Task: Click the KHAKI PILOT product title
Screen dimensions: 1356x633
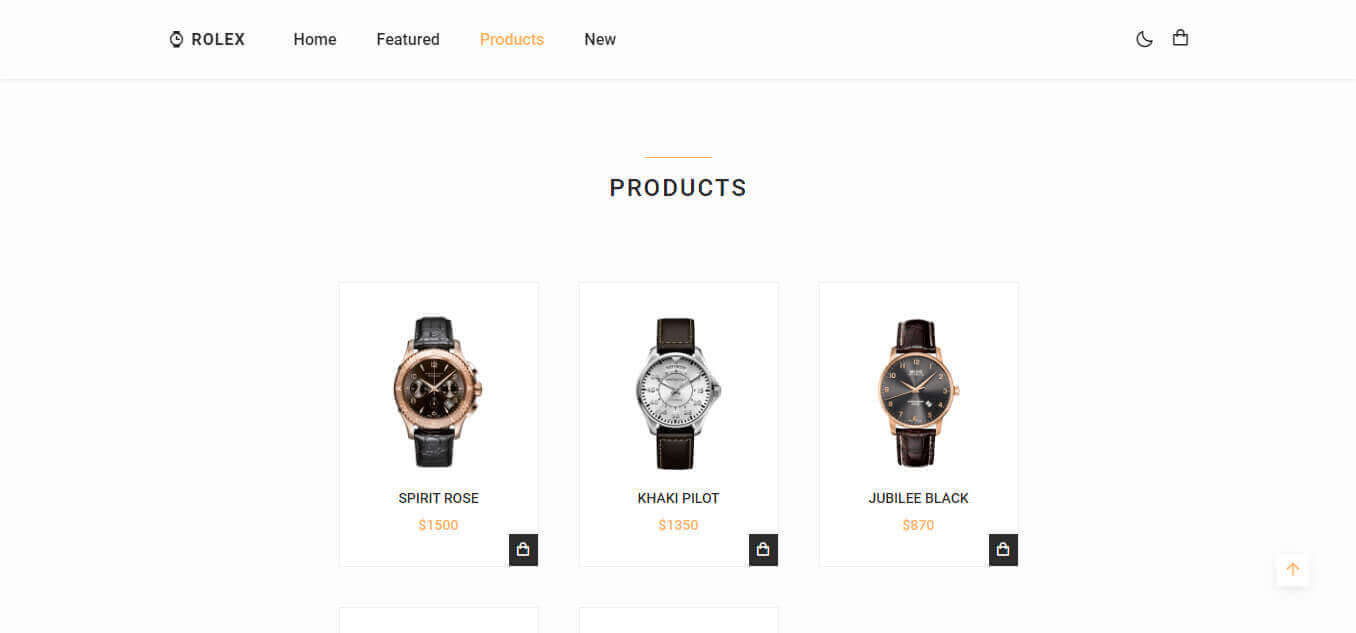Action: click(x=678, y=498)
